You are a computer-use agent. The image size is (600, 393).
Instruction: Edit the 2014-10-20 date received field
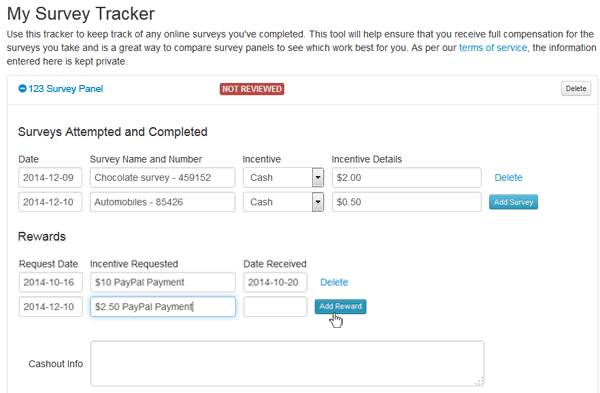pyautogui.click(x=275, y=282)
